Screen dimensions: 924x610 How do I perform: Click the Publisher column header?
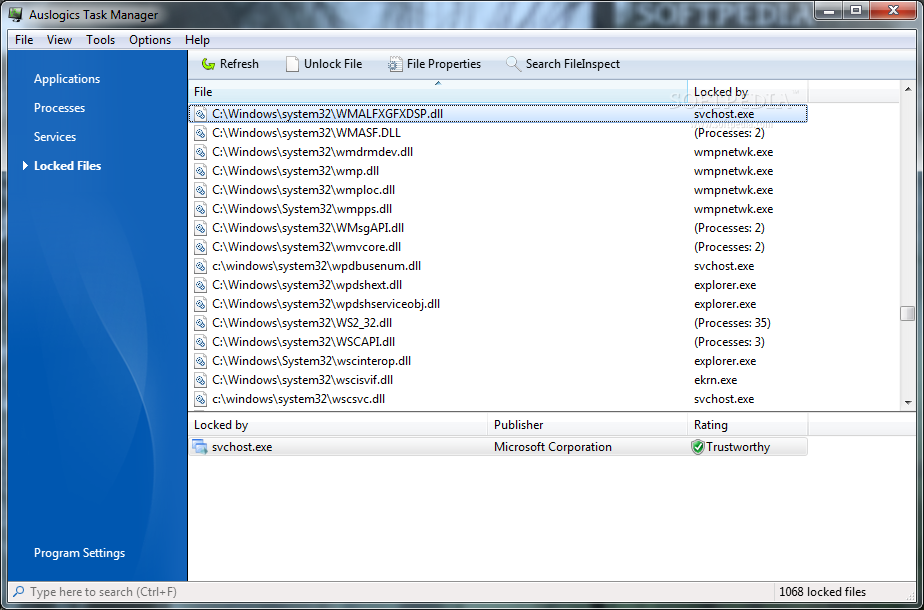tap(588, 425)
